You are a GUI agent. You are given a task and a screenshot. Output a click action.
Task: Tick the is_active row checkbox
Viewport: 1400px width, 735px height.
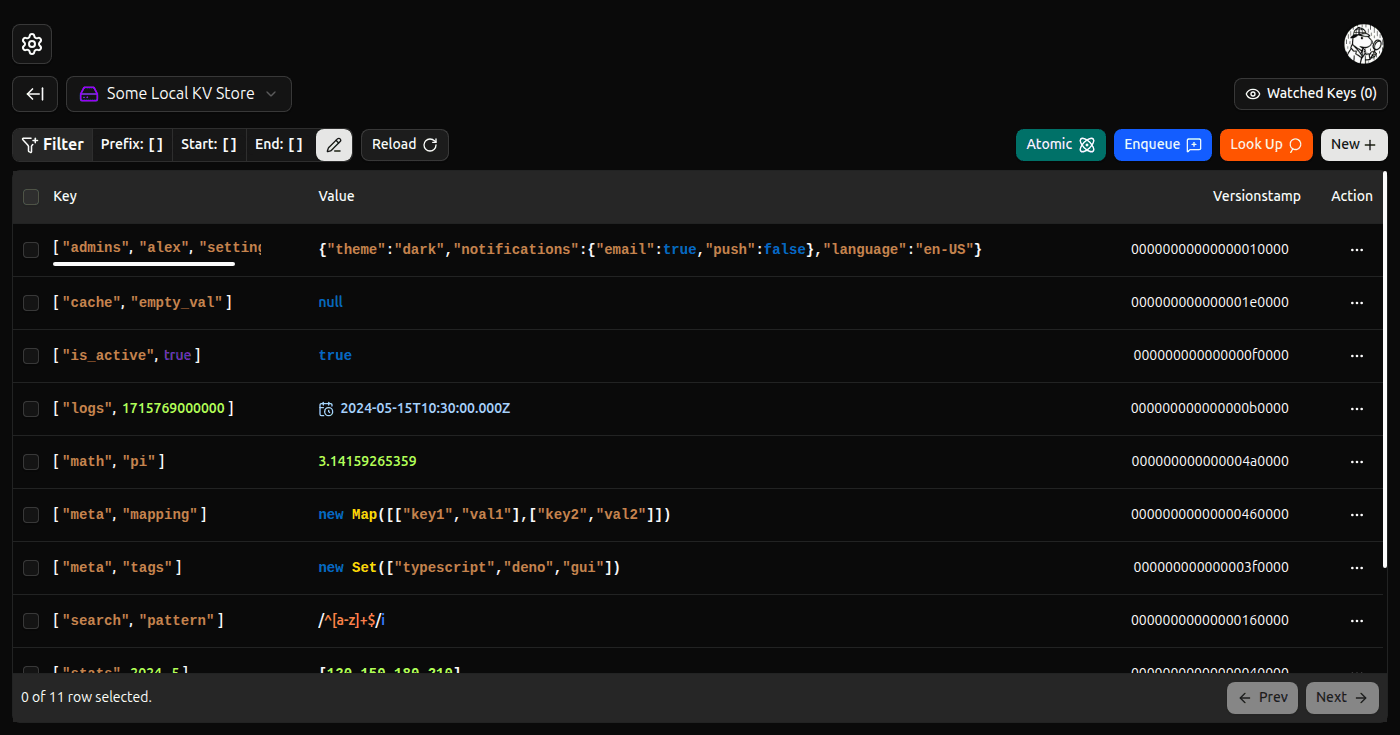click(31, 356)
